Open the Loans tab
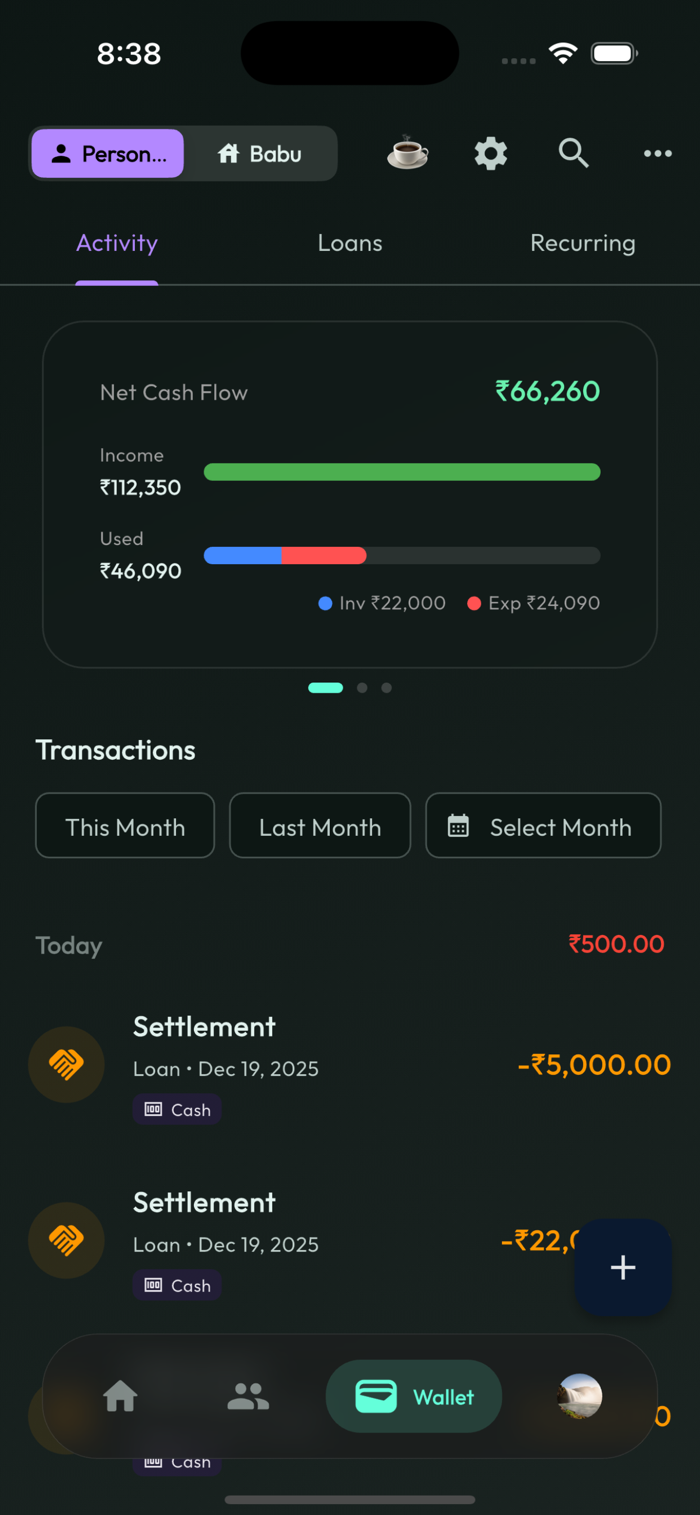The image size is (700, 1515). 350,243
